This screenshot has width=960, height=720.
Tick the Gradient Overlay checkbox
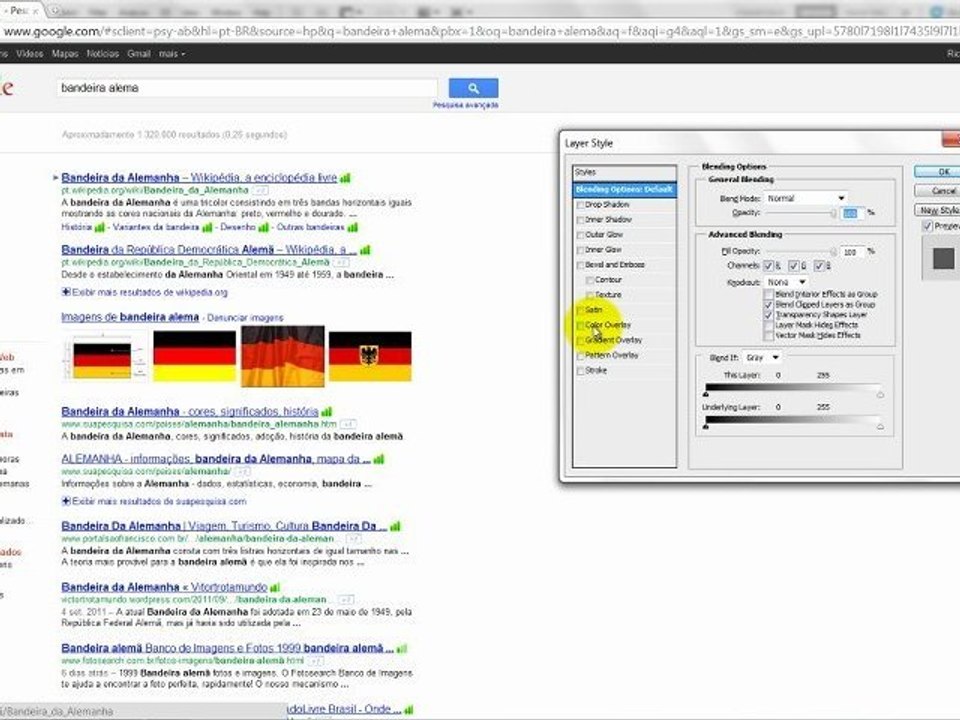tap(580, 340)
